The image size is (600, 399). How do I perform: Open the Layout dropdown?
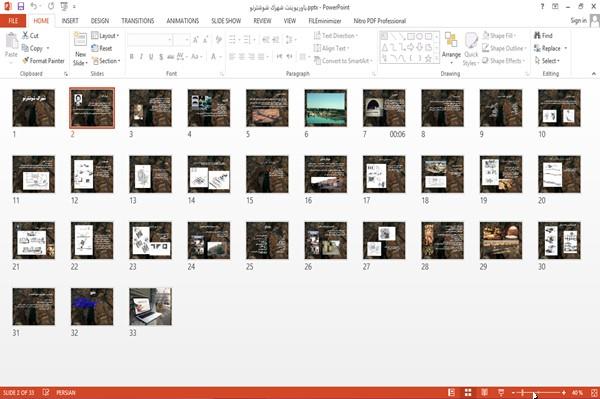pos(105,36)
